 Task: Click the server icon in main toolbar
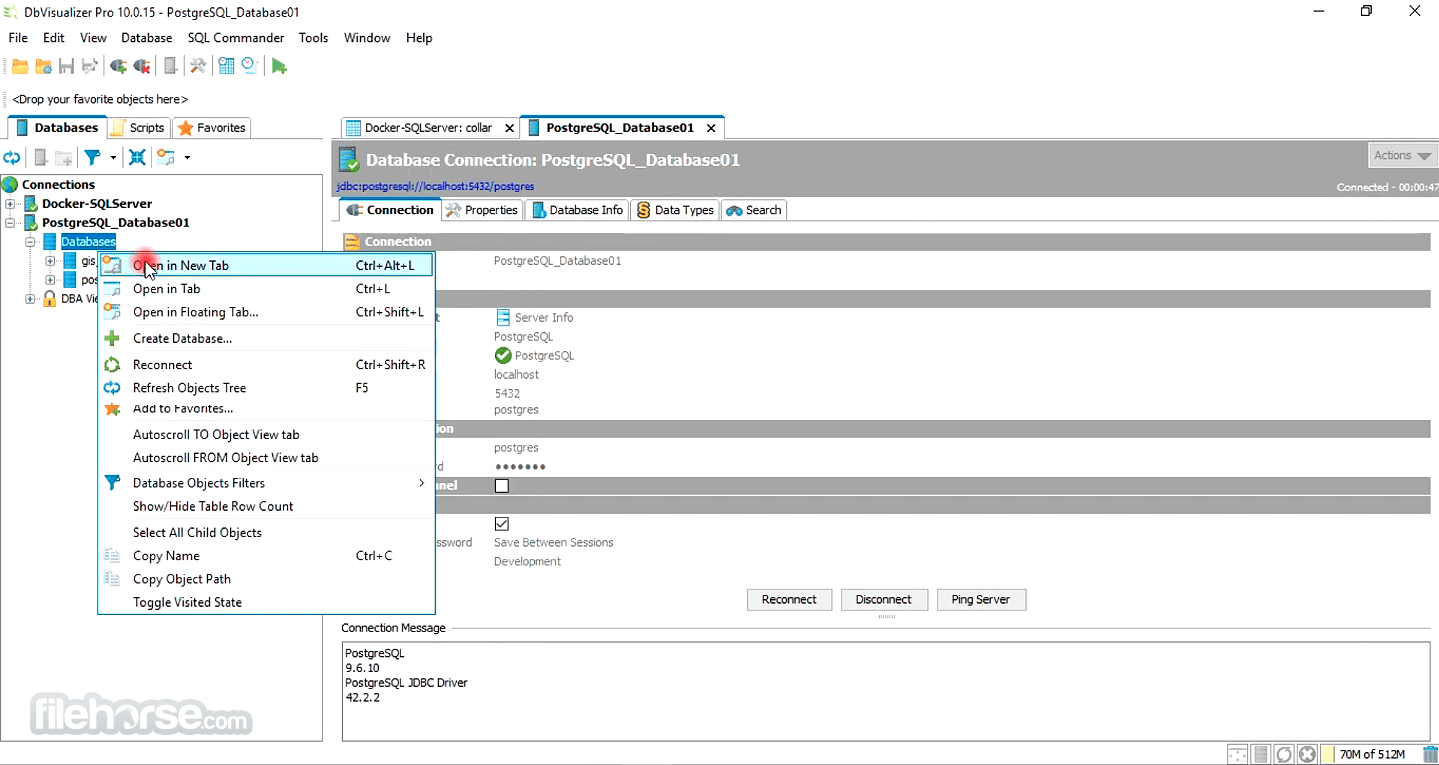point(171,67)
